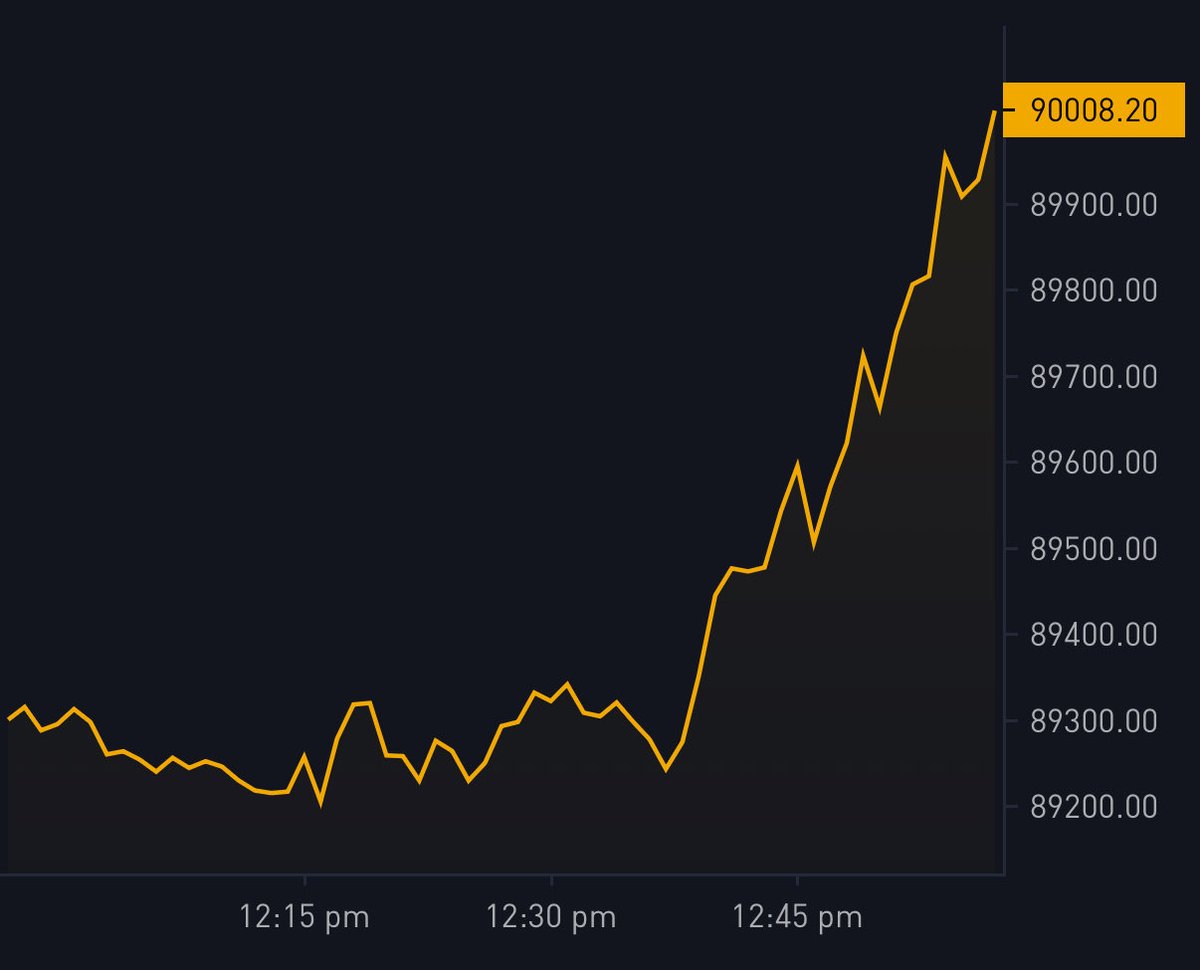
Task: Select the 89200.00 price axis label
Action: 1094,807
